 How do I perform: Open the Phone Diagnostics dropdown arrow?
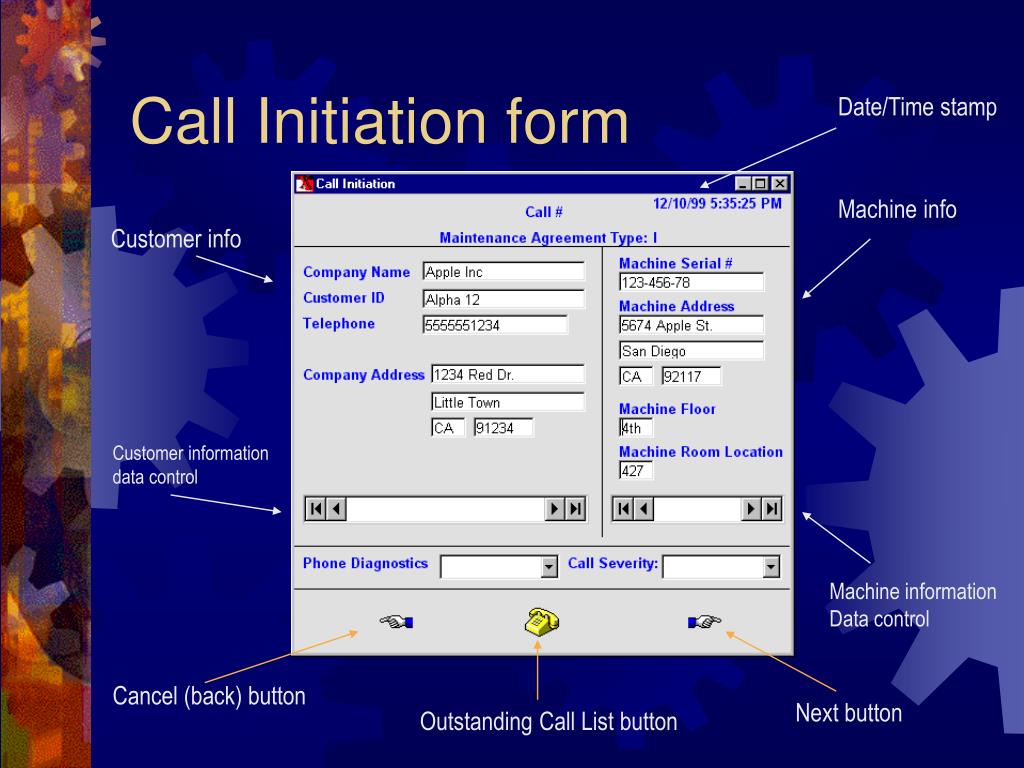549,567
